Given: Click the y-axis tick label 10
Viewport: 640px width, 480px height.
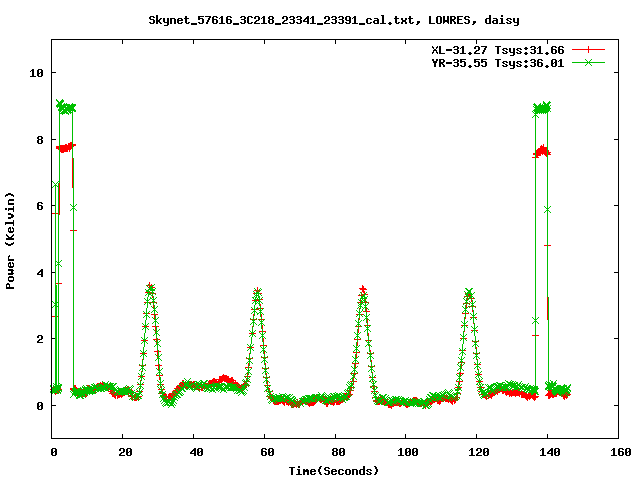Looking at the screenshot, I should [x=36, y=73].
